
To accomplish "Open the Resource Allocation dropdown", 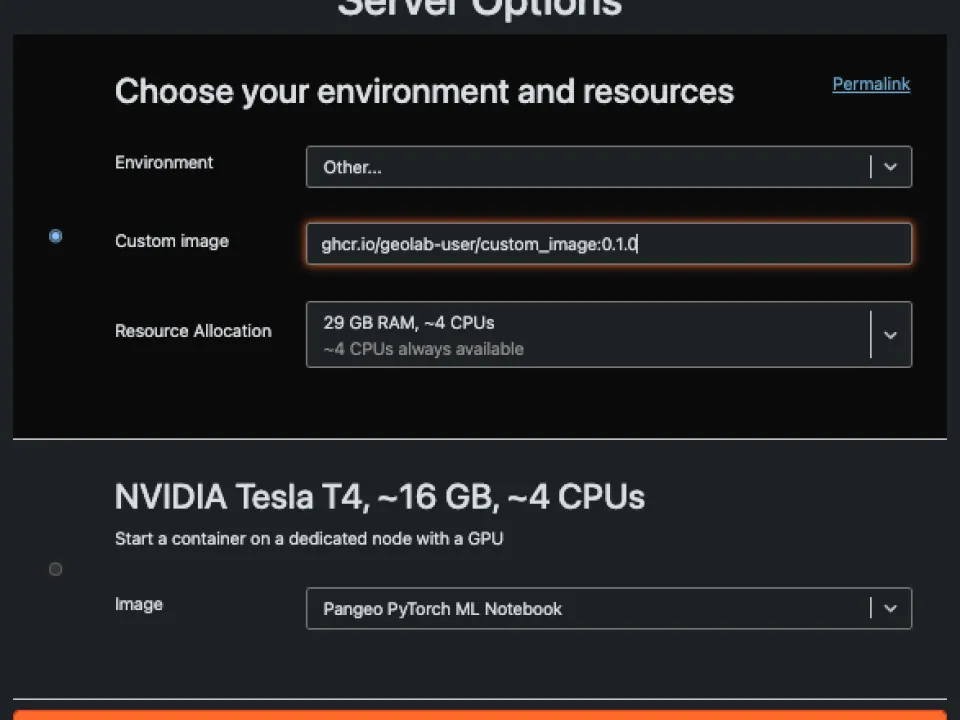I will click(x=609, y=334).
